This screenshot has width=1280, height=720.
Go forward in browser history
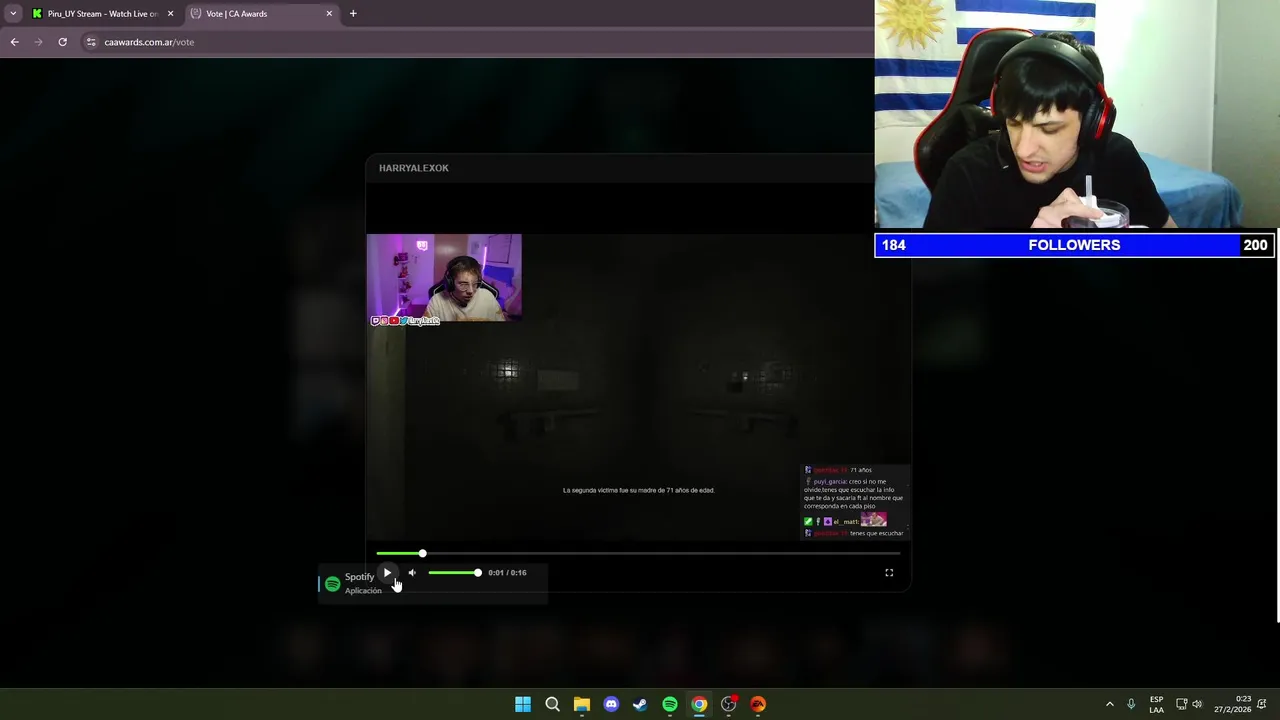click(38, 42)
